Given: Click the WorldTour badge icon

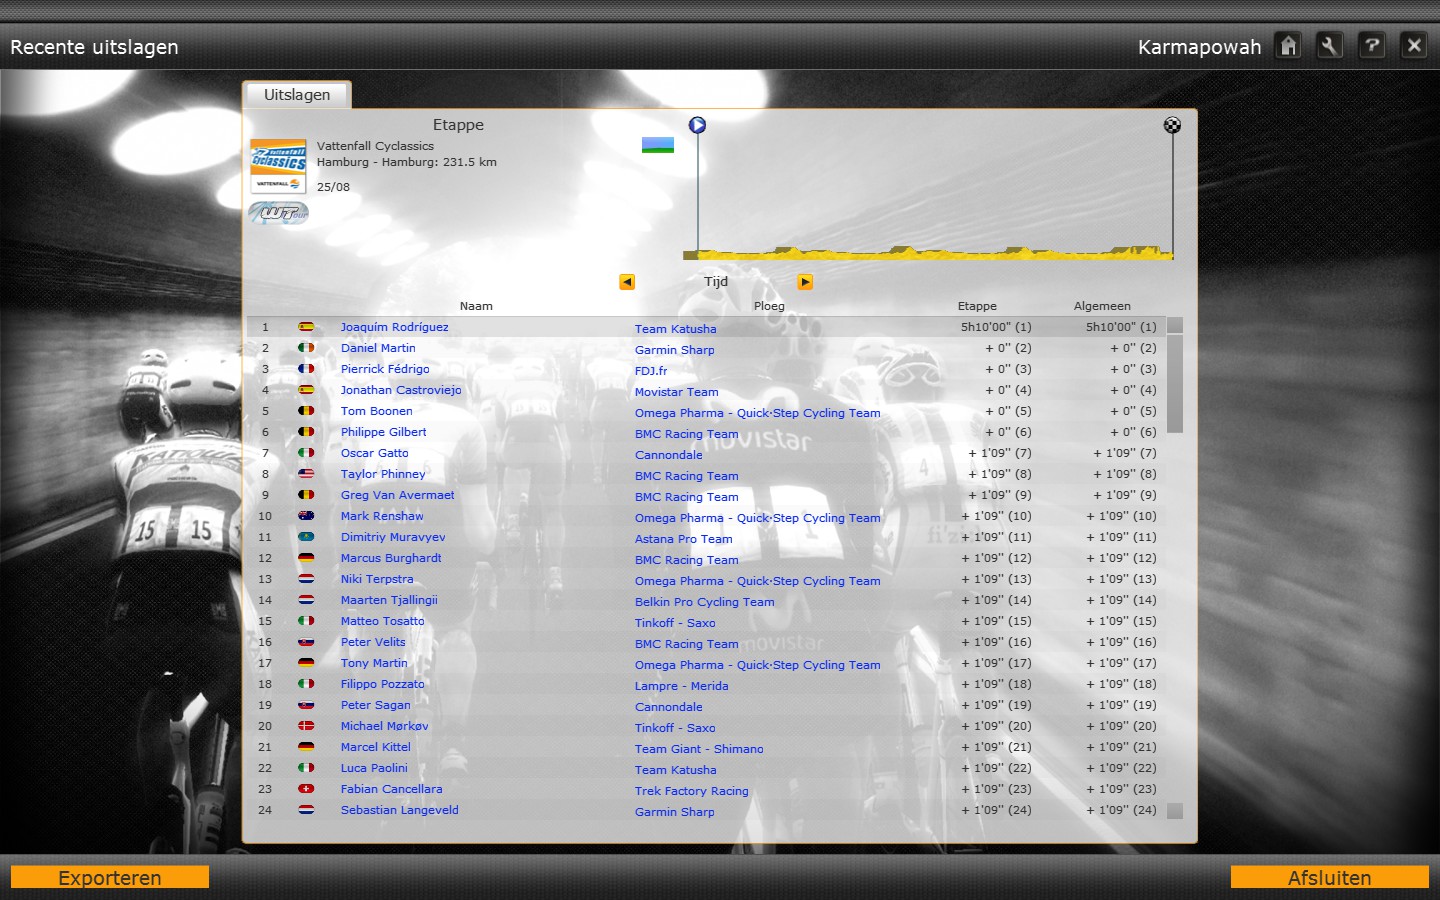Looking at the screenshot, I should point(278,213).
